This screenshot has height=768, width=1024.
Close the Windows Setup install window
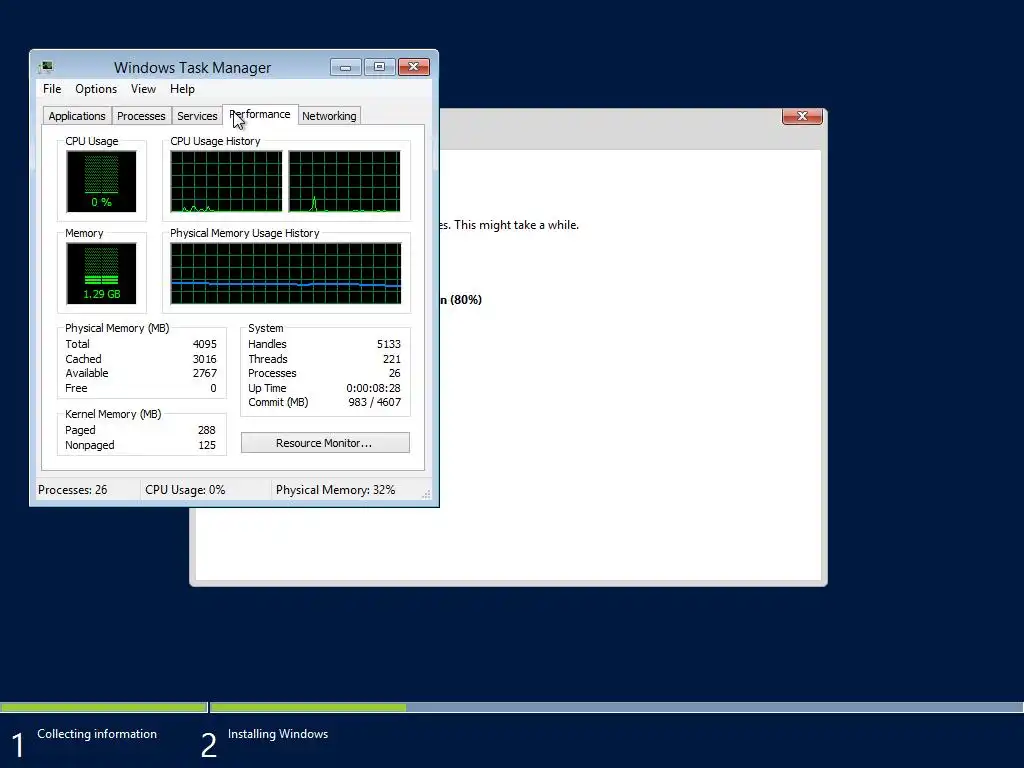tap(802, 116)
